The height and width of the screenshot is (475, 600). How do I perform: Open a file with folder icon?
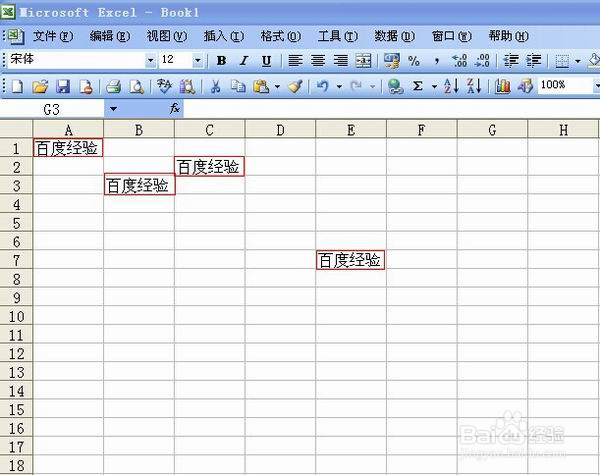(40, 86)
